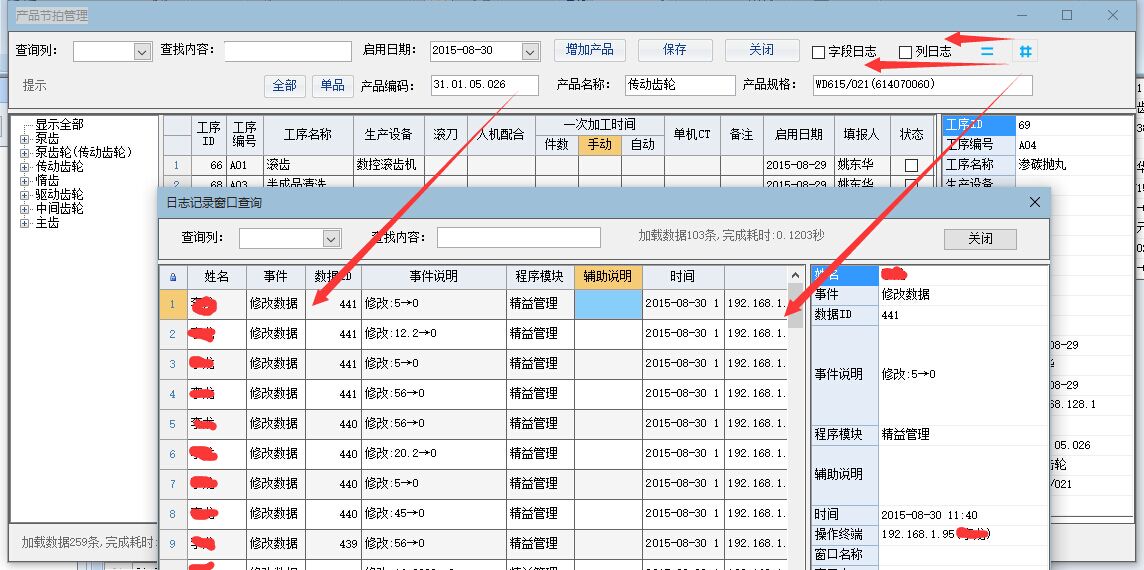Open 查询列 dropdown in log query dialog
Viewport: 1144px width, 570px height.
331,238
